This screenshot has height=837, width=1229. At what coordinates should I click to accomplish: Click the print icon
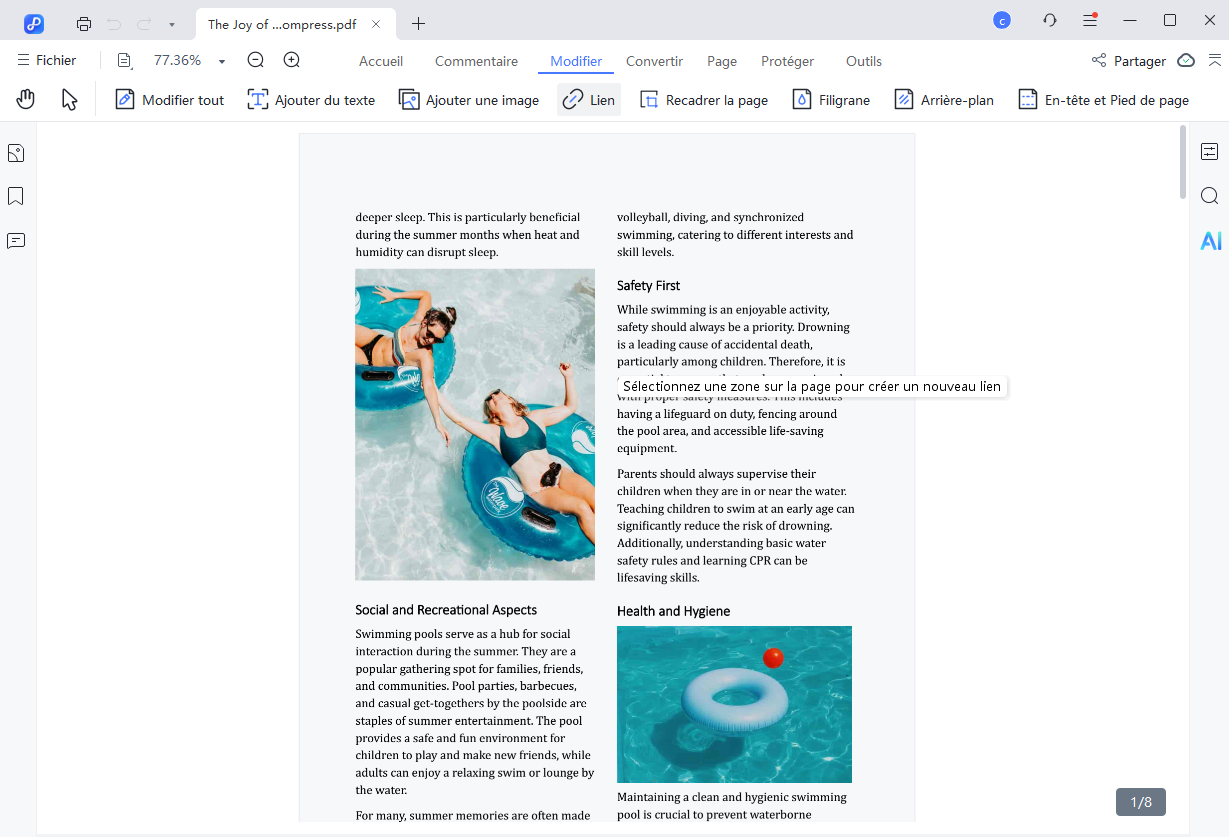click(x=84, y=24)
